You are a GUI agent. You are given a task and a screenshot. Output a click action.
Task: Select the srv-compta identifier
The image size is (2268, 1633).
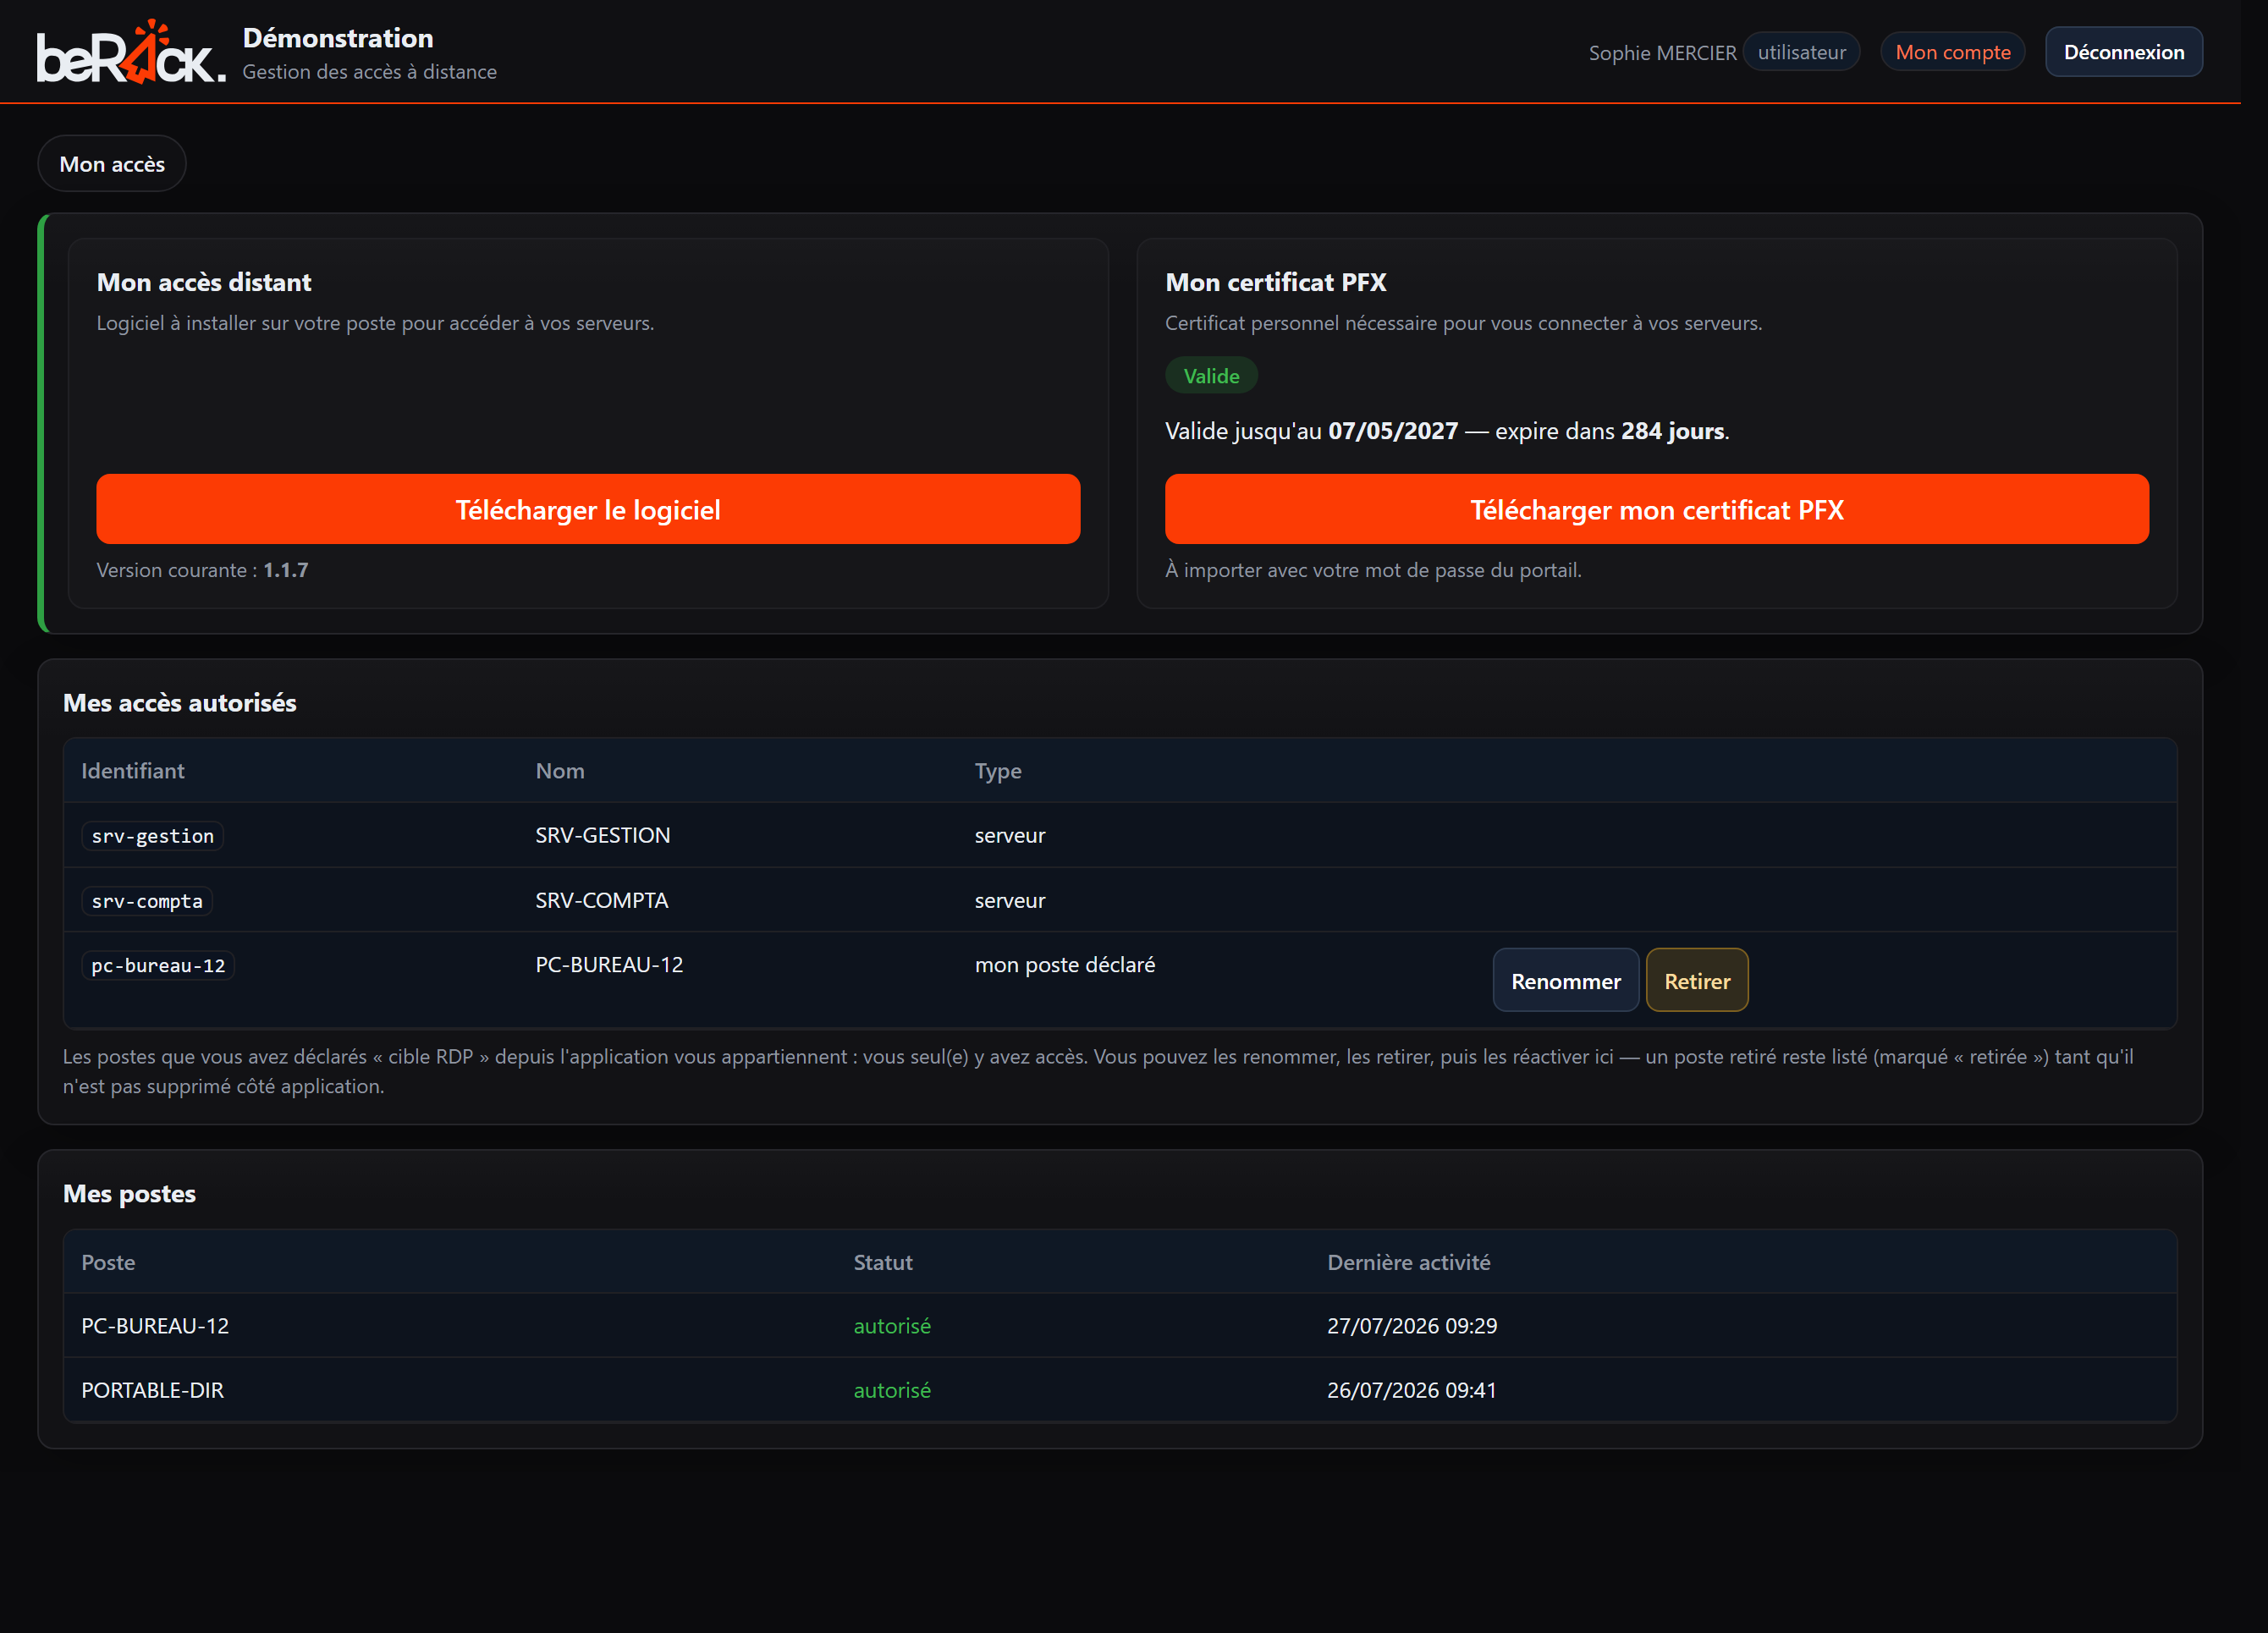(x=147, y=901)
